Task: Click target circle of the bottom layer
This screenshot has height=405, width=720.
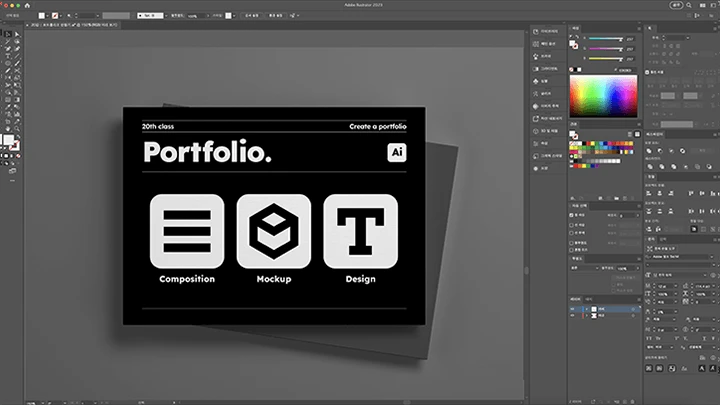Action: [x=633, y=315]
